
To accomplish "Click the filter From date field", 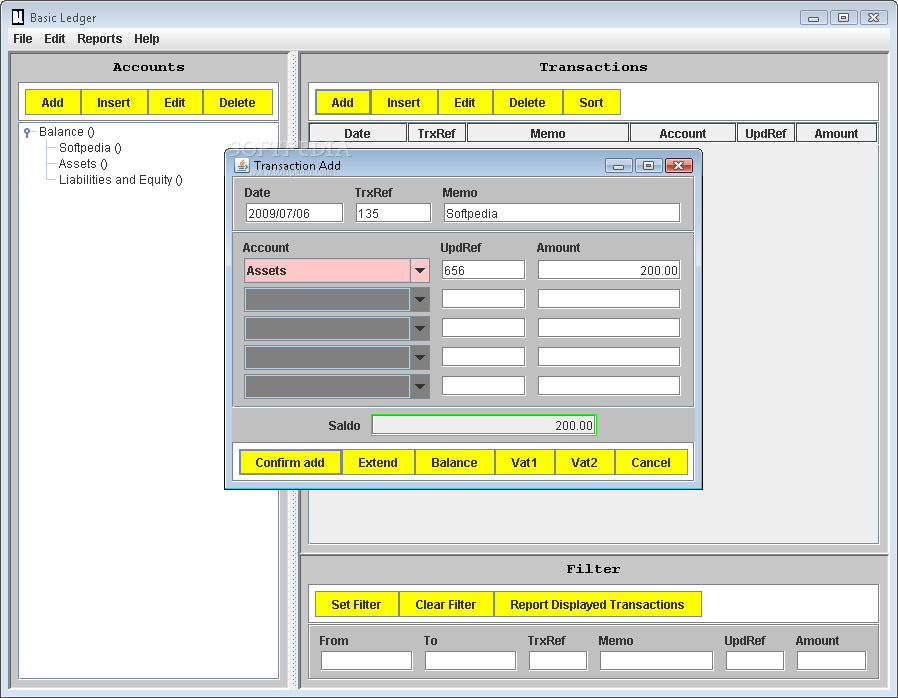I will coord(367,660).
